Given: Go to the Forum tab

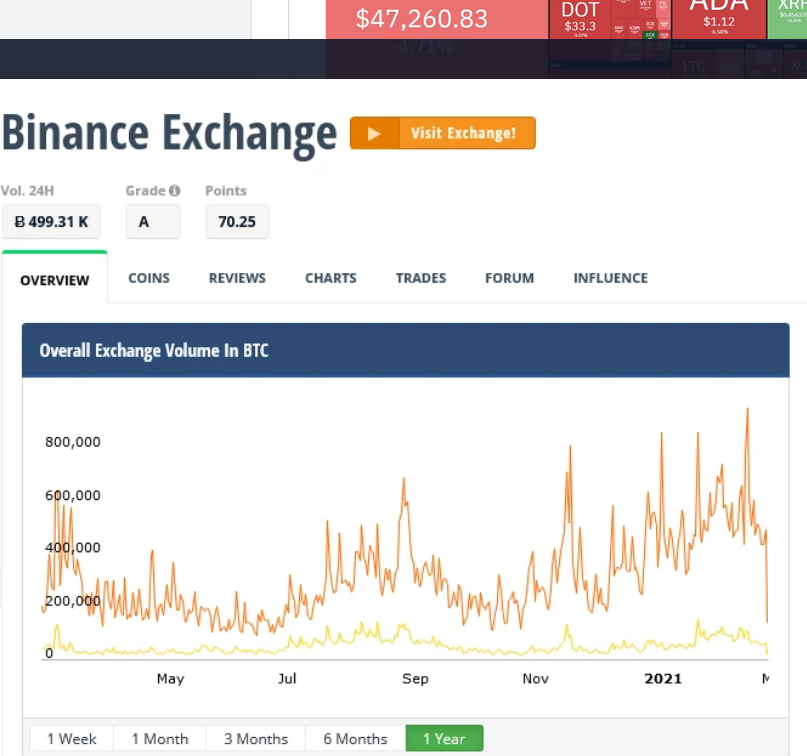Looking at the screenshot, I should point(510,278).
